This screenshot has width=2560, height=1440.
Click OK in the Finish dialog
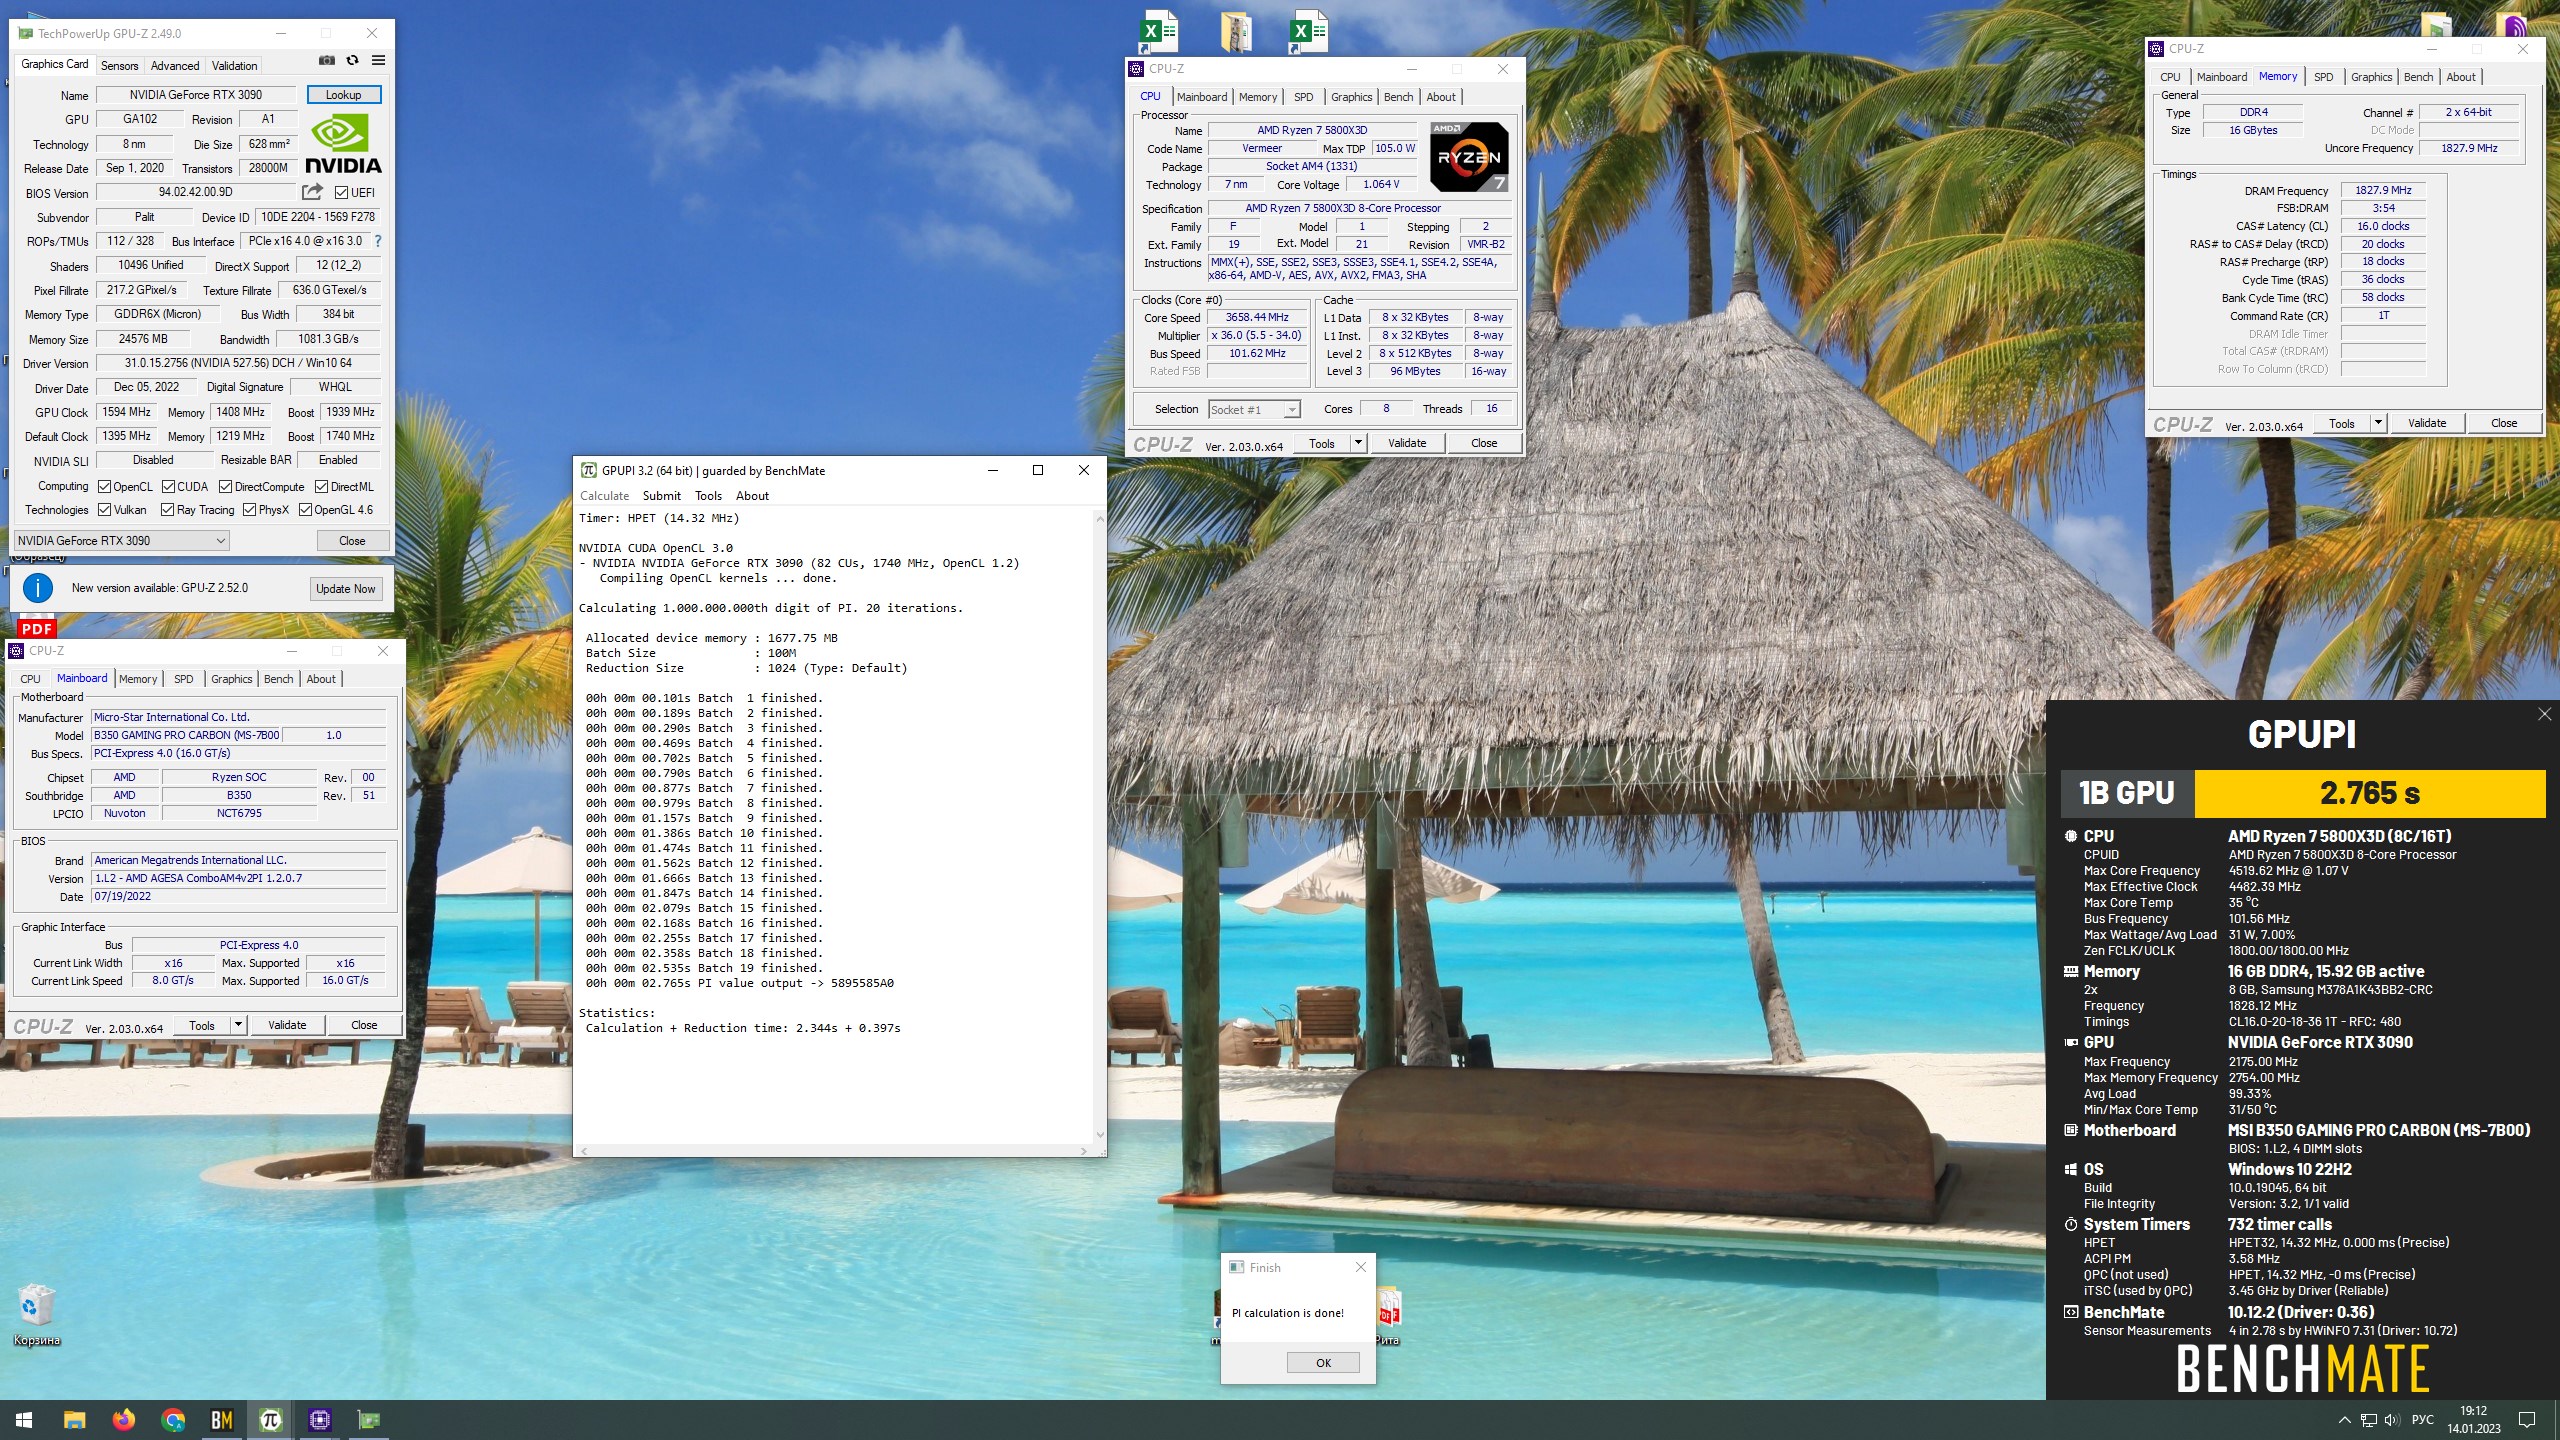pos(1323,1362)
